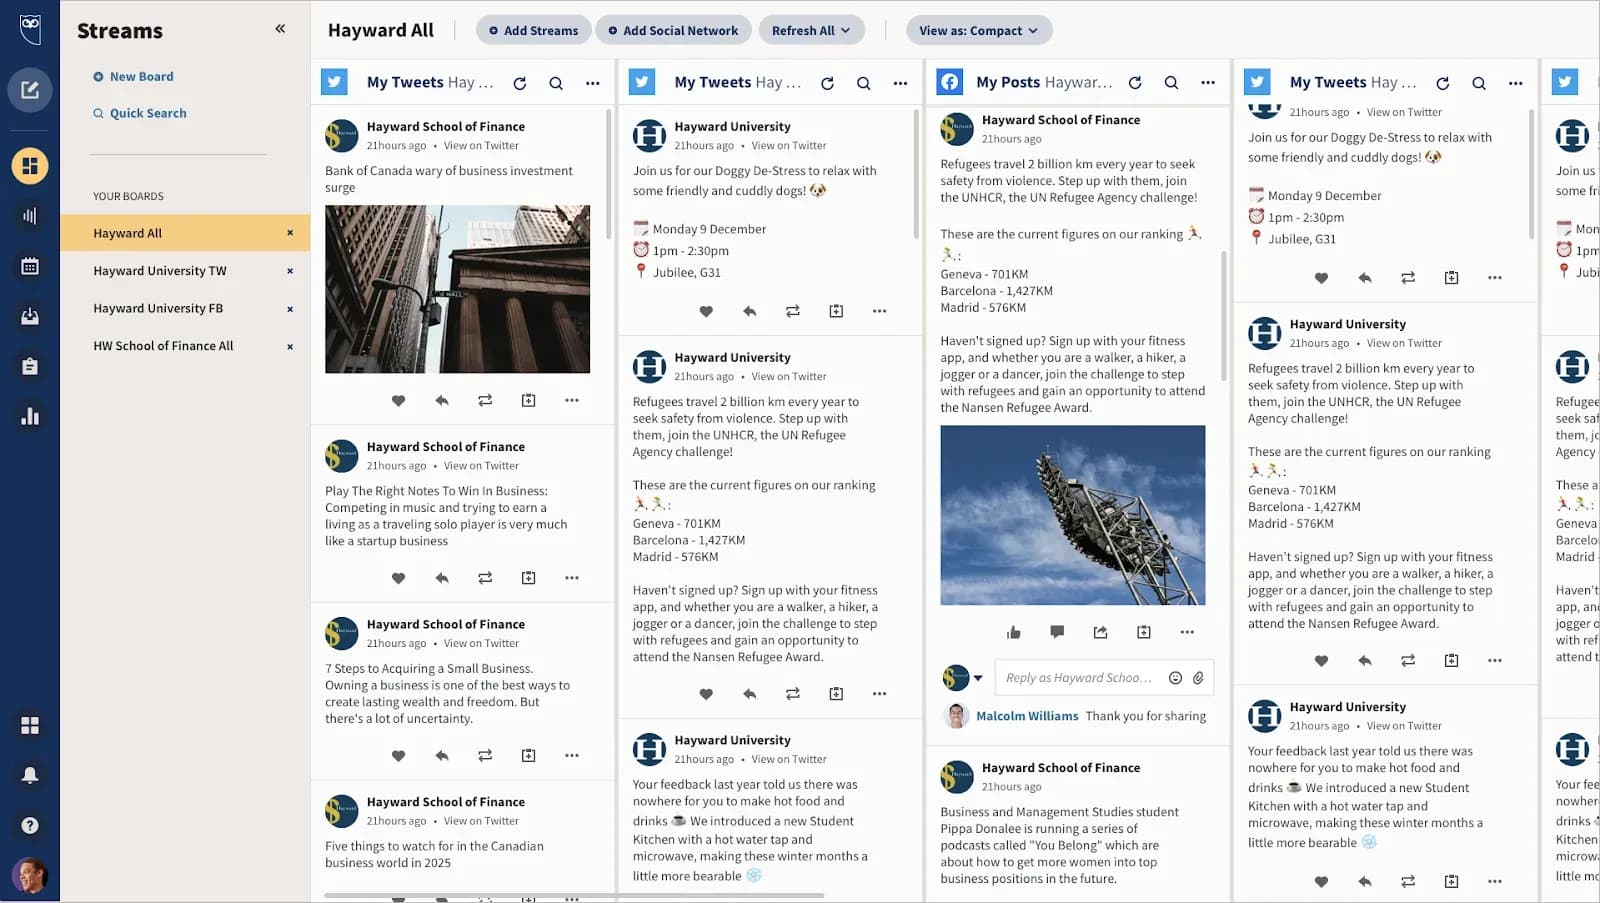1600x903 pixels.
Task: Open the Compose new post editor
Action: (29, 90)
